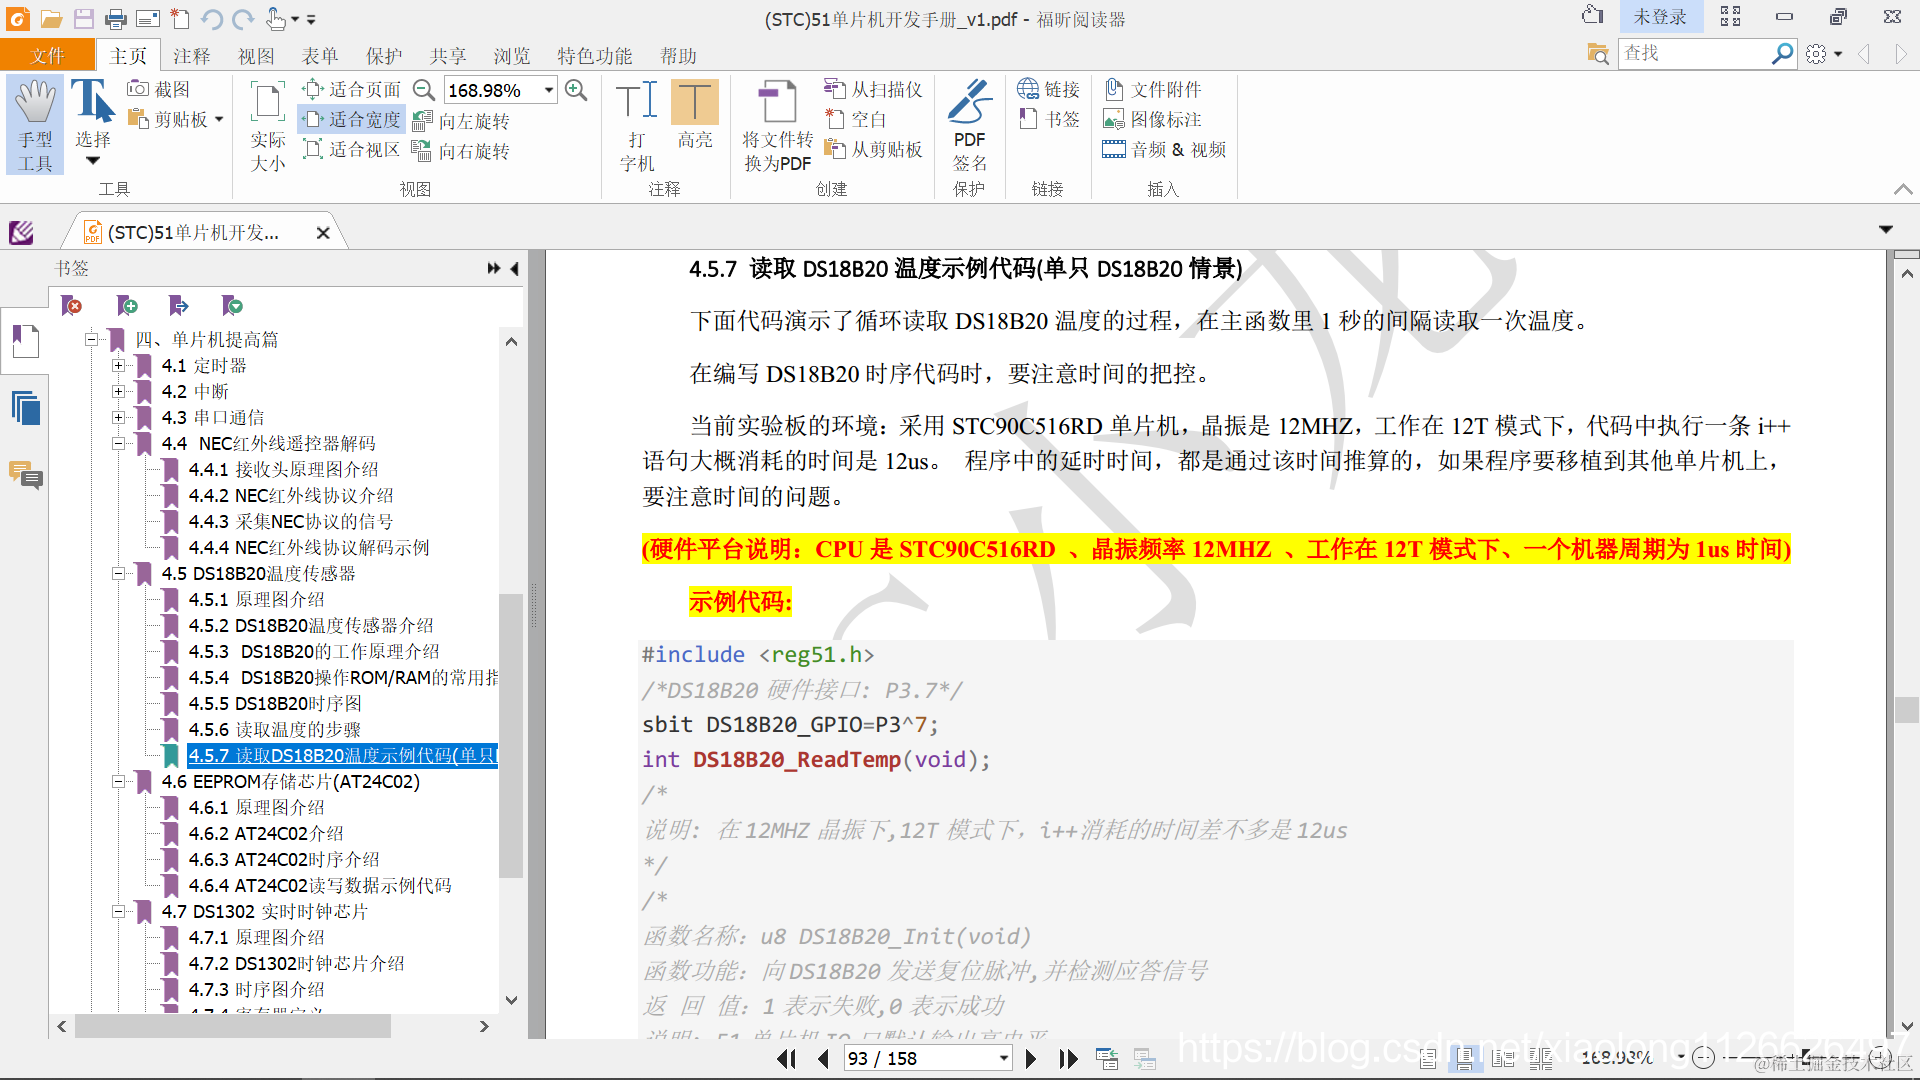Click the 未登录 (Not logged in) button

pos(1659,17)
